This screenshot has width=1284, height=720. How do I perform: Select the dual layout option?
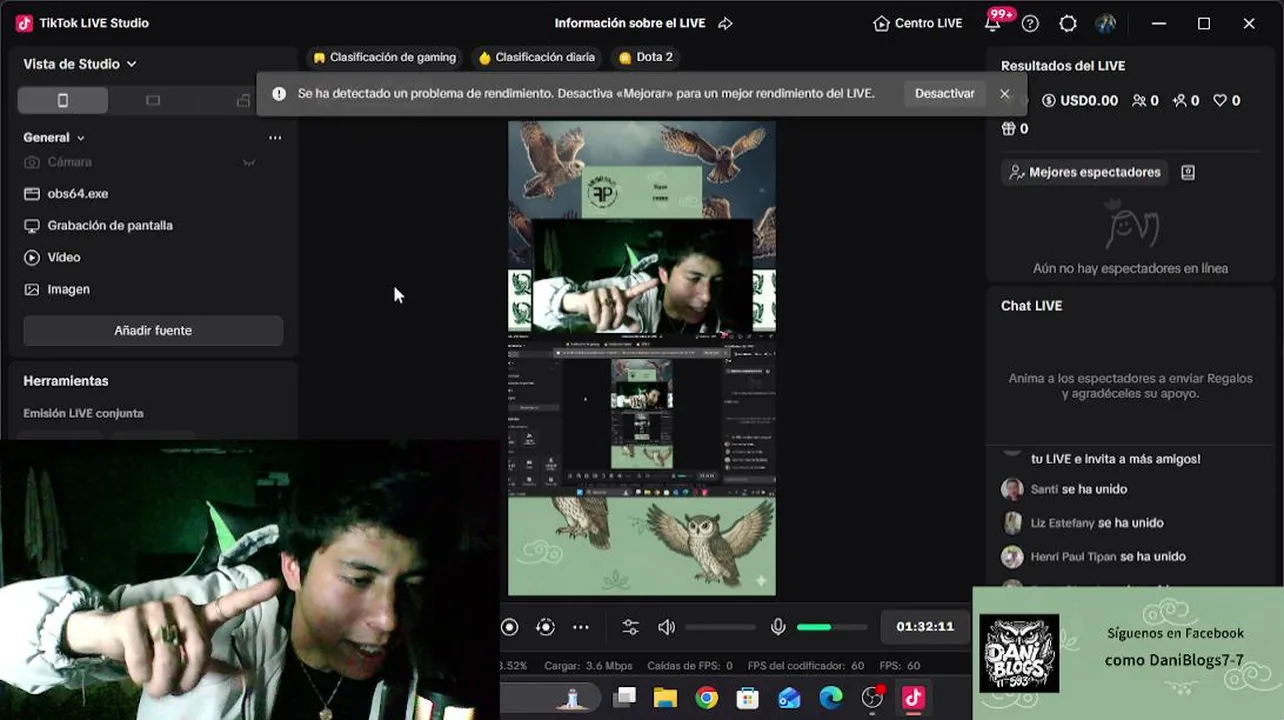click(x=243, y=100)
